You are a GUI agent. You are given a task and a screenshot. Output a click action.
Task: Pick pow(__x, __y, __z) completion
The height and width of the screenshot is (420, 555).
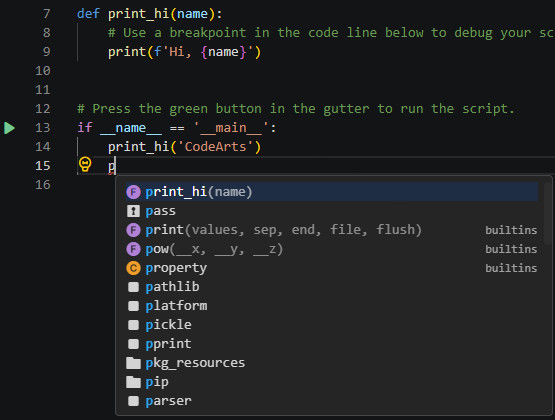coord(332,249)
